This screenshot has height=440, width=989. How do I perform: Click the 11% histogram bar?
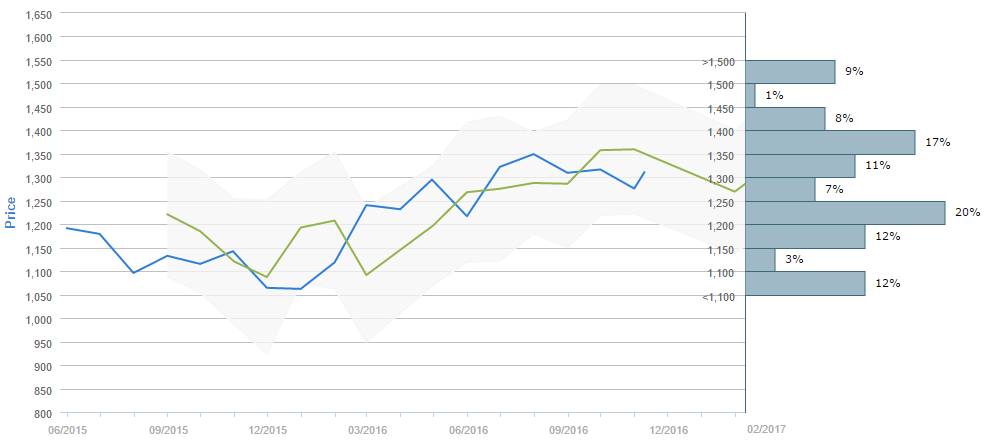pyautogui.click(x=801, y=166)
